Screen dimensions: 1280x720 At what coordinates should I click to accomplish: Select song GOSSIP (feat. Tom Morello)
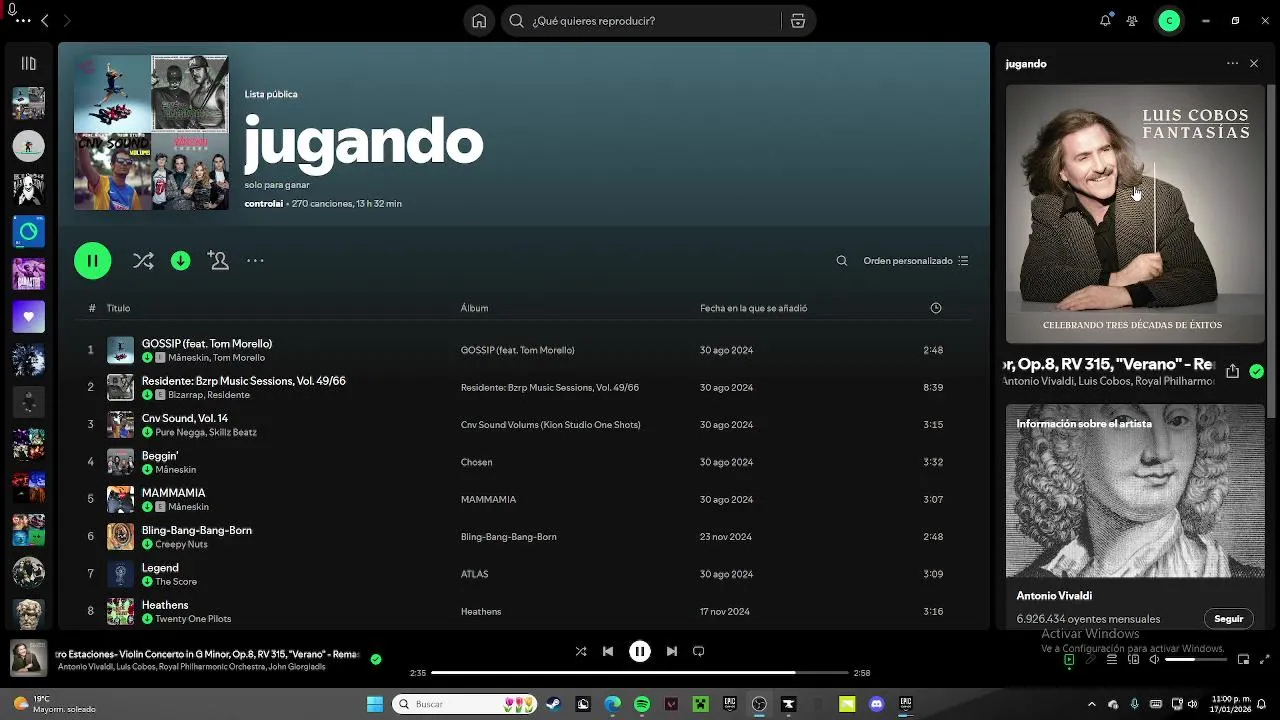[x=207, y=344]
